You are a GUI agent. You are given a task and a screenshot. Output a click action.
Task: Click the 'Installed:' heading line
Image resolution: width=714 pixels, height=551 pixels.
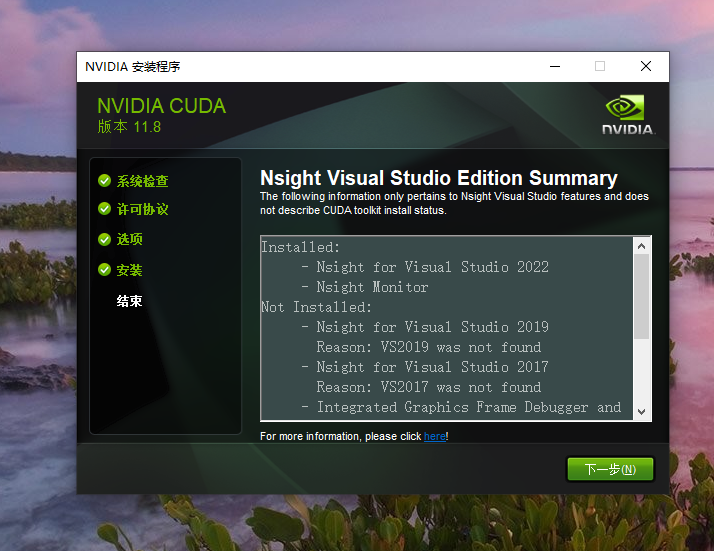[301, 247]
